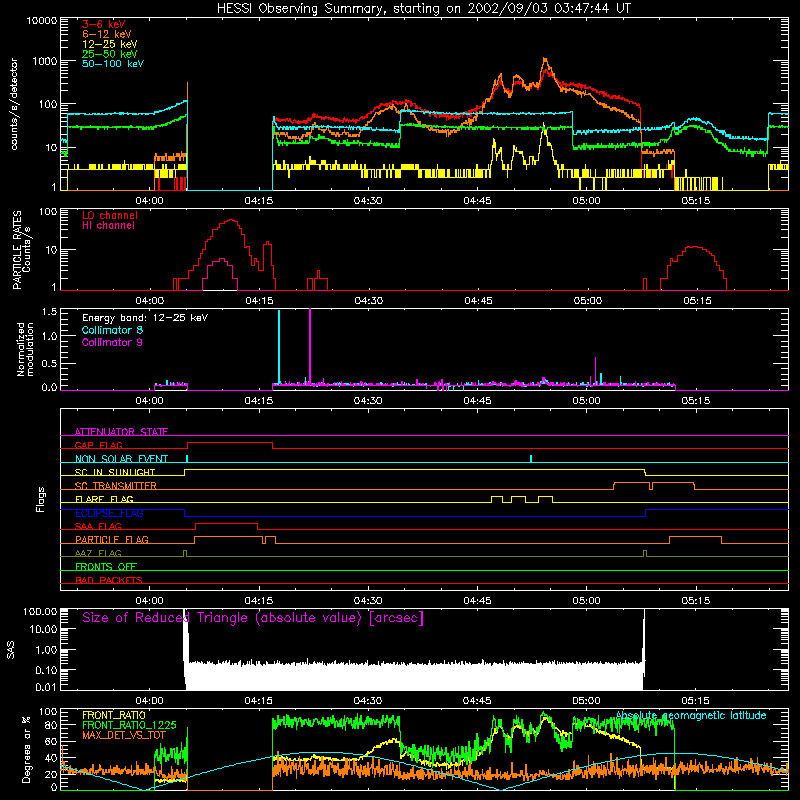The width and height of the screenshot is (800, 800).
Task: Click the 04:15 time label under modulation plot
Action: pyautogui.click(x=259, y=401)
